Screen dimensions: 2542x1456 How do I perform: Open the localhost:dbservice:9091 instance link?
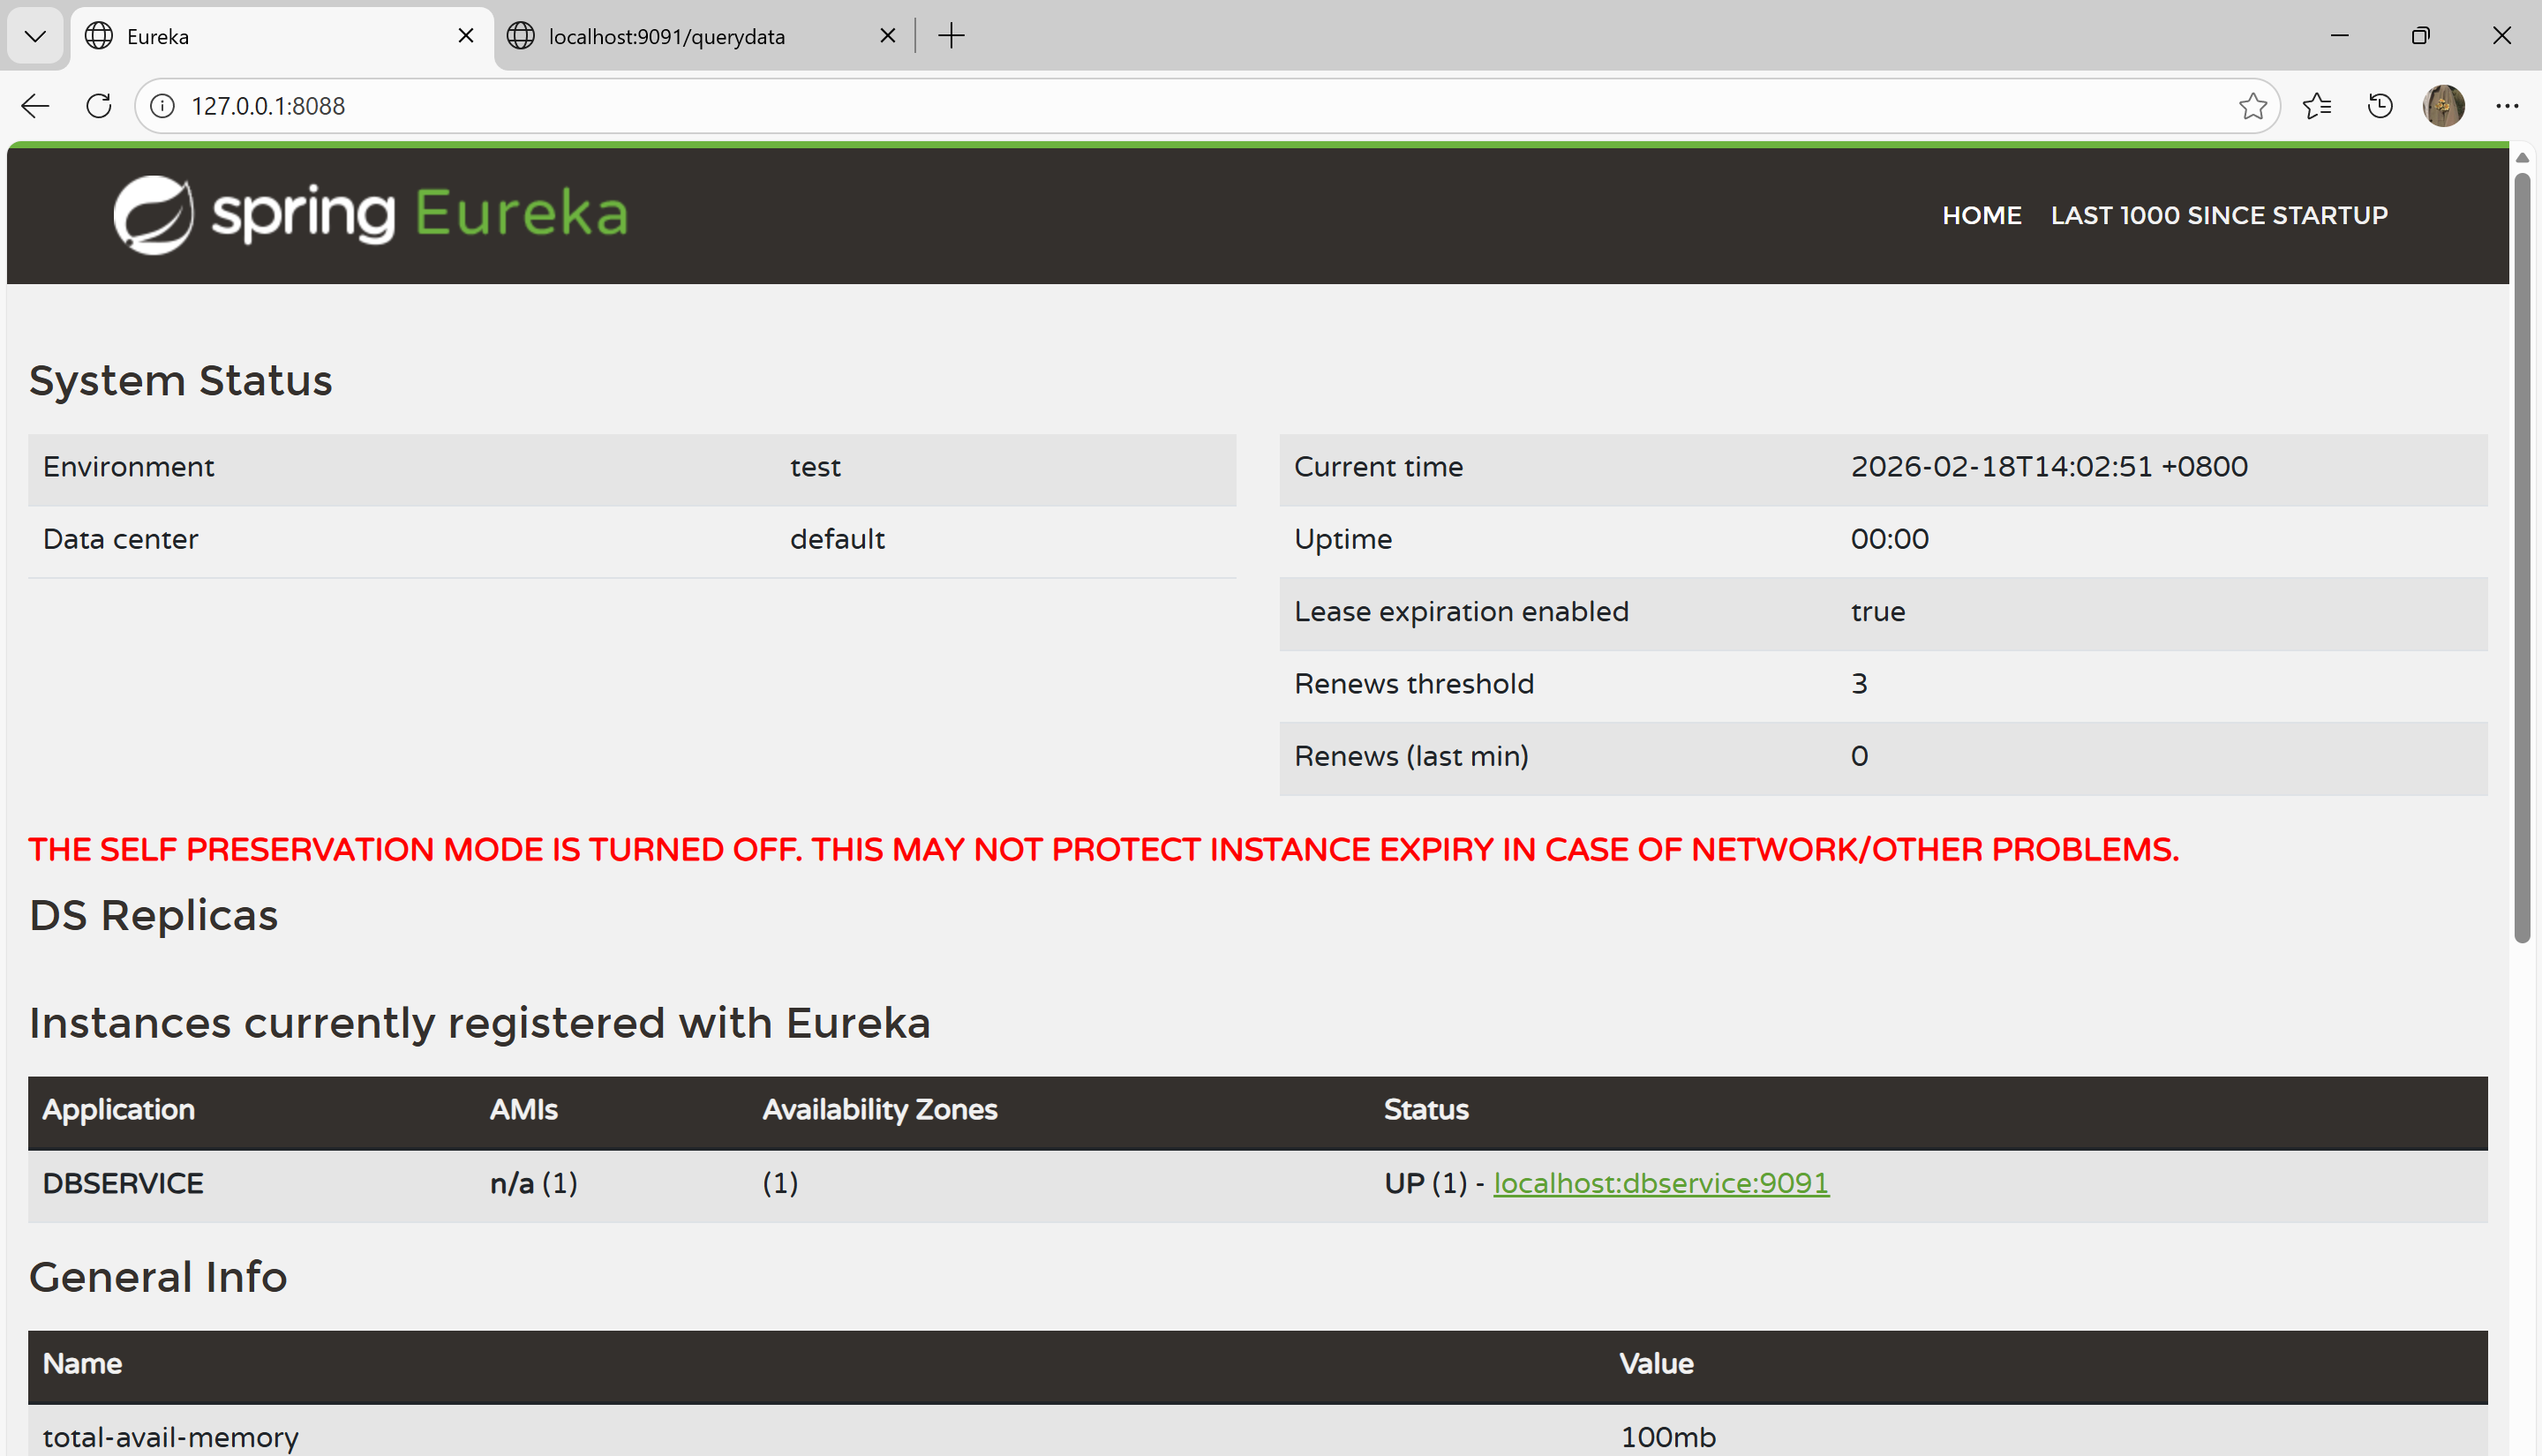coord(1660,1183)
